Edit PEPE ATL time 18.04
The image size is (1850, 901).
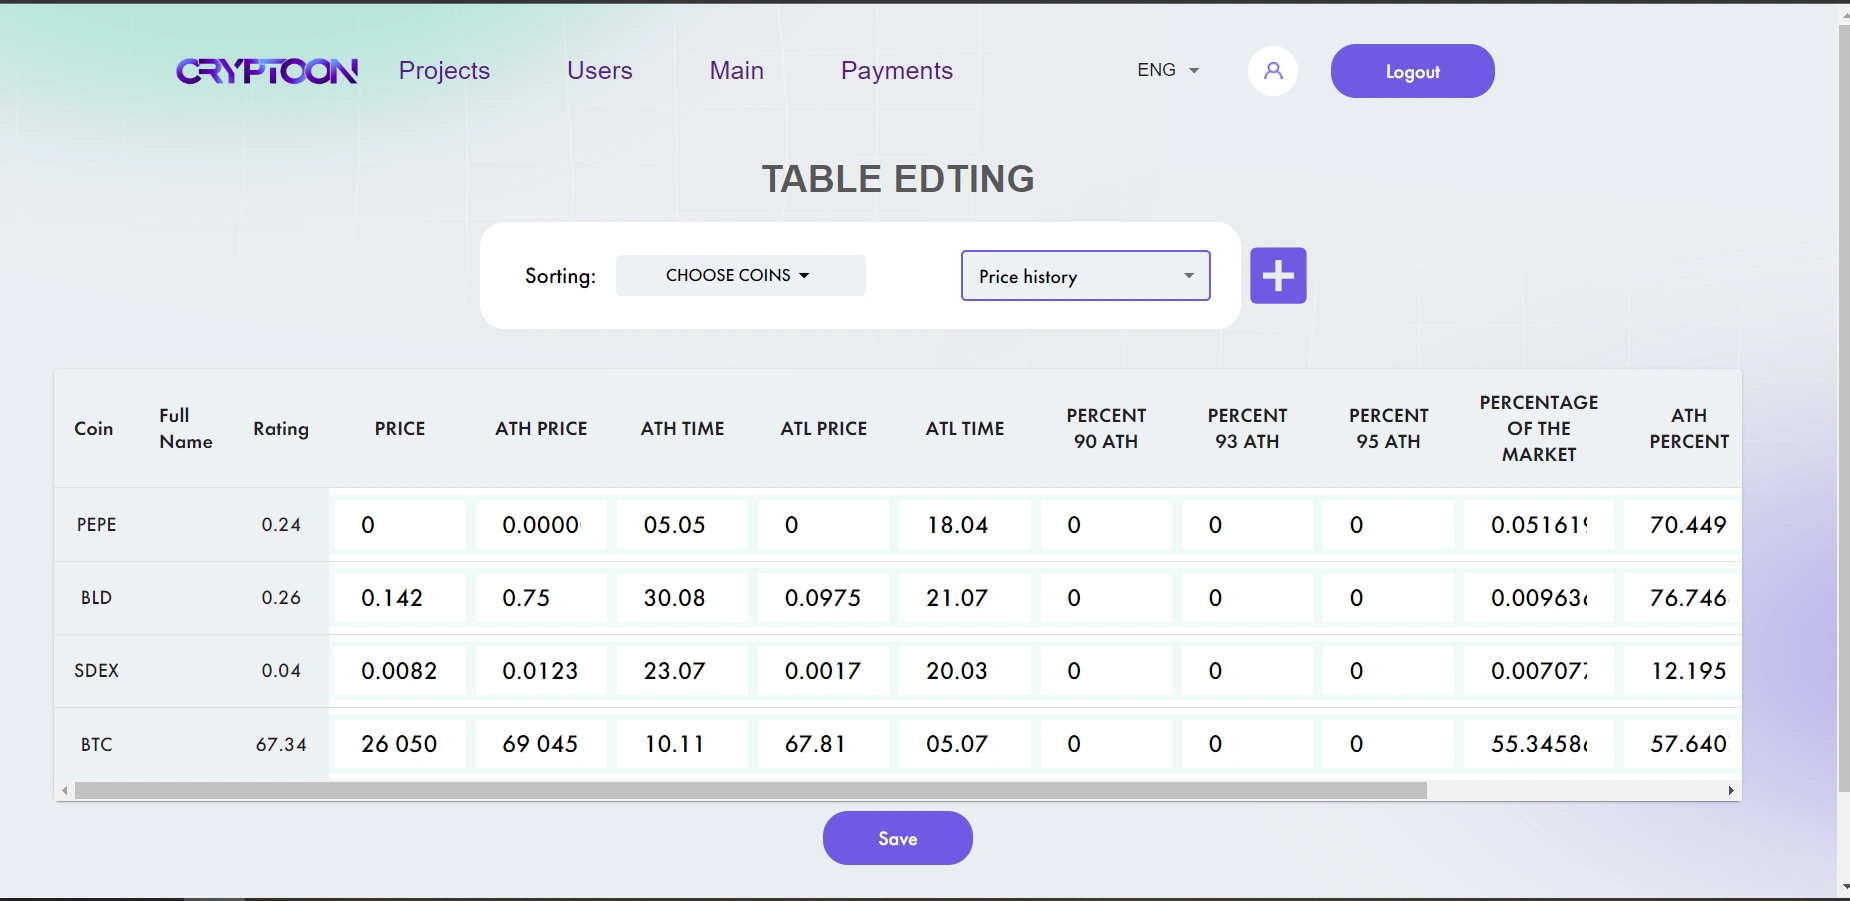pos(965,525)
